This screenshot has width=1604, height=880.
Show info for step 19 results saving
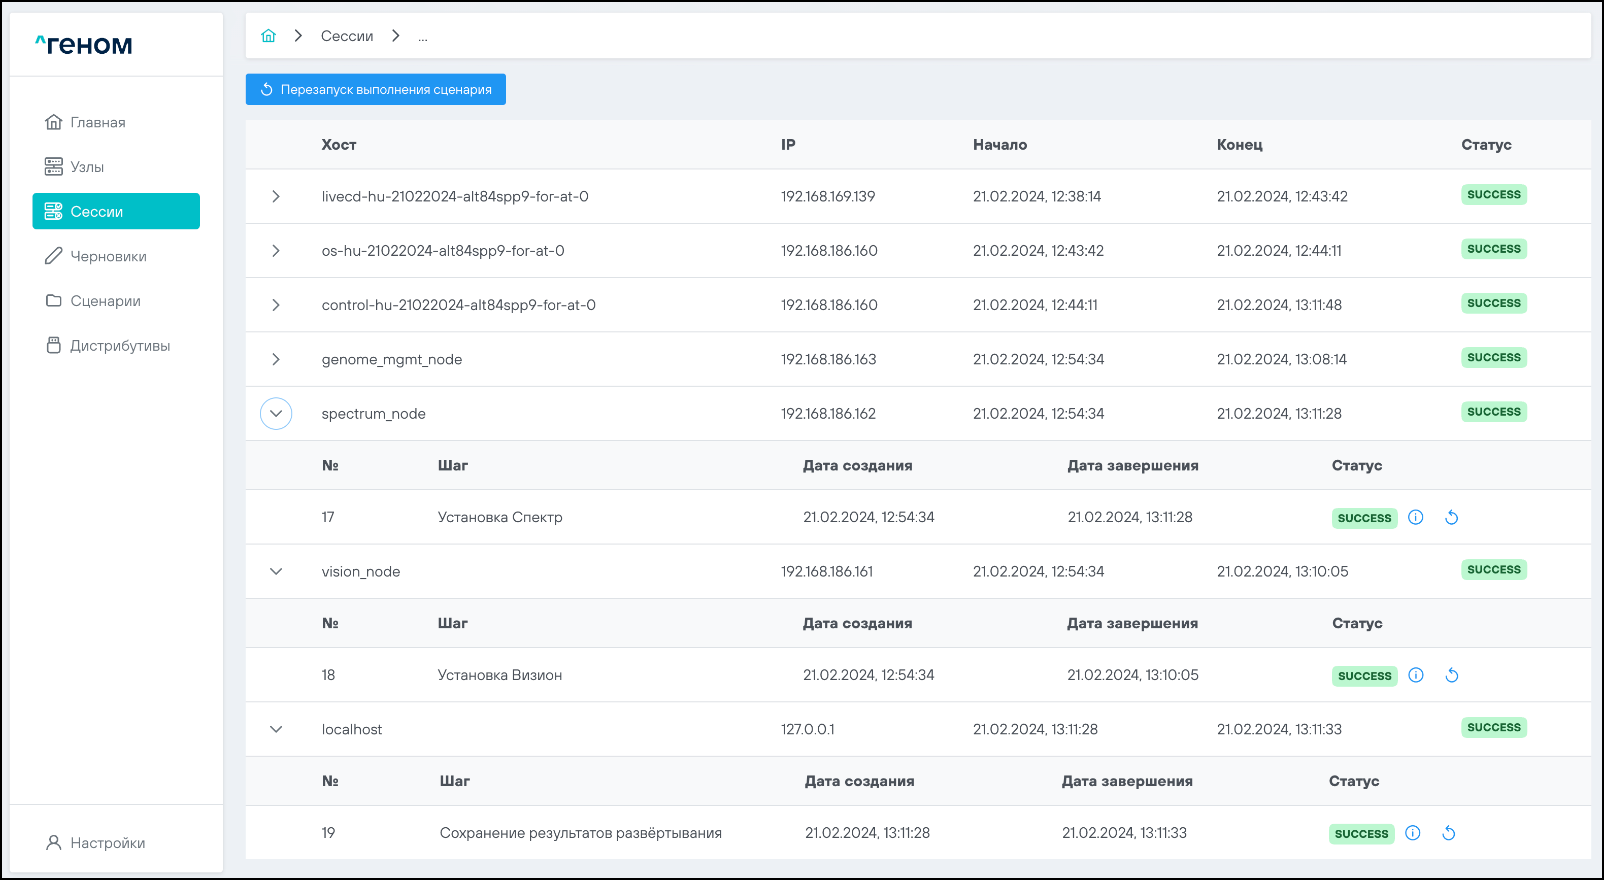tap(1413, 833)
